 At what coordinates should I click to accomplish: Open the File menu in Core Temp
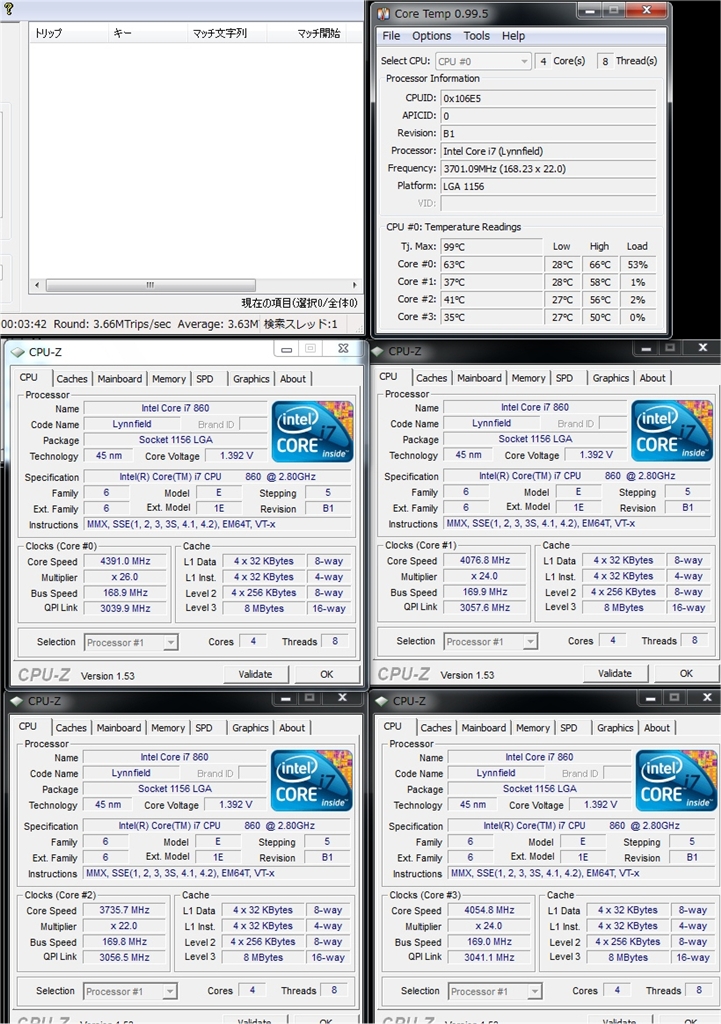point(391,36)
